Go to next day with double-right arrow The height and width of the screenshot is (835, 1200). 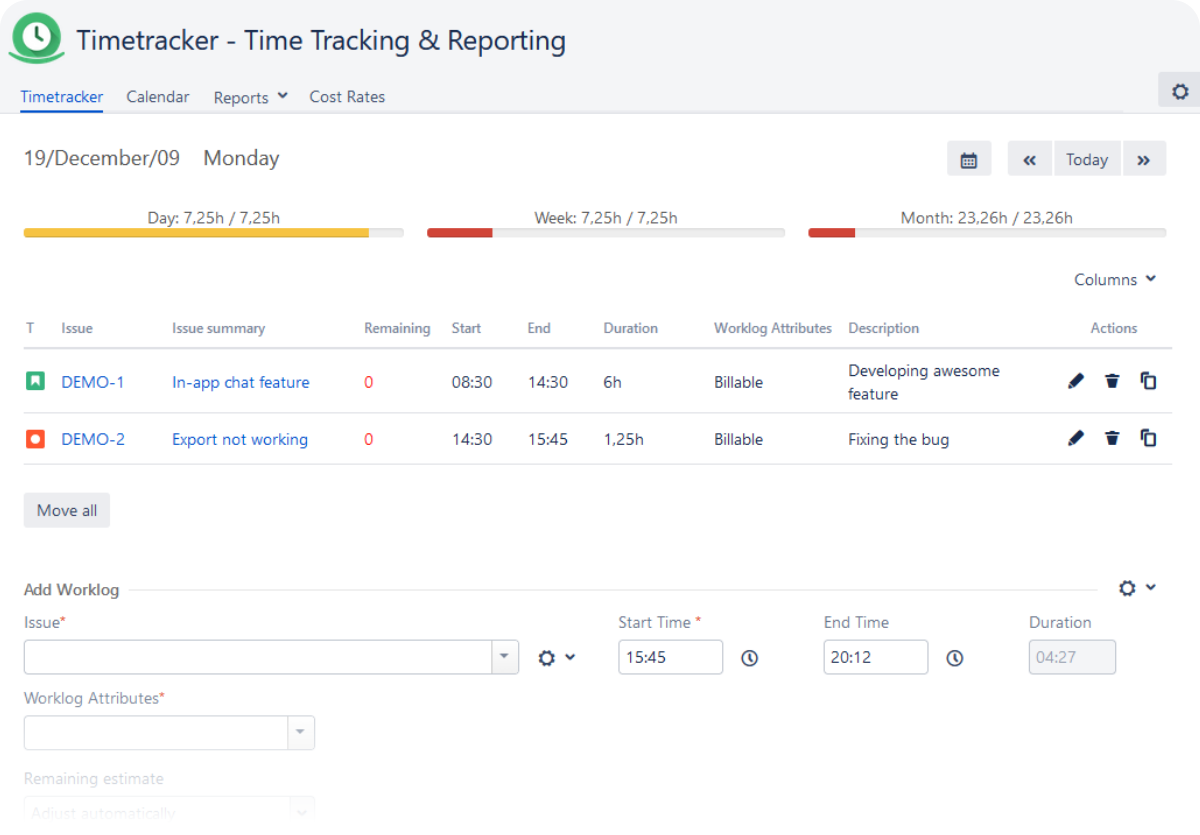coord(1144,159)
